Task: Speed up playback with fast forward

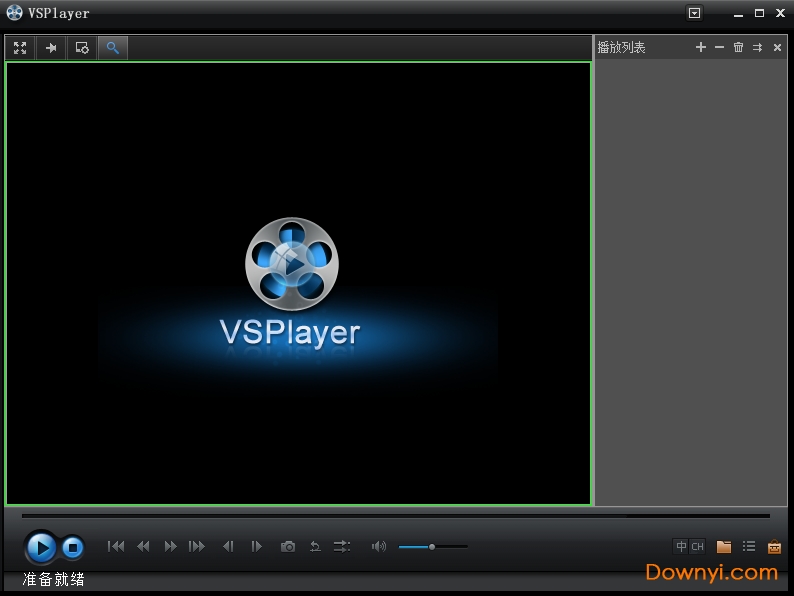Action: click(x=171, y=546)
